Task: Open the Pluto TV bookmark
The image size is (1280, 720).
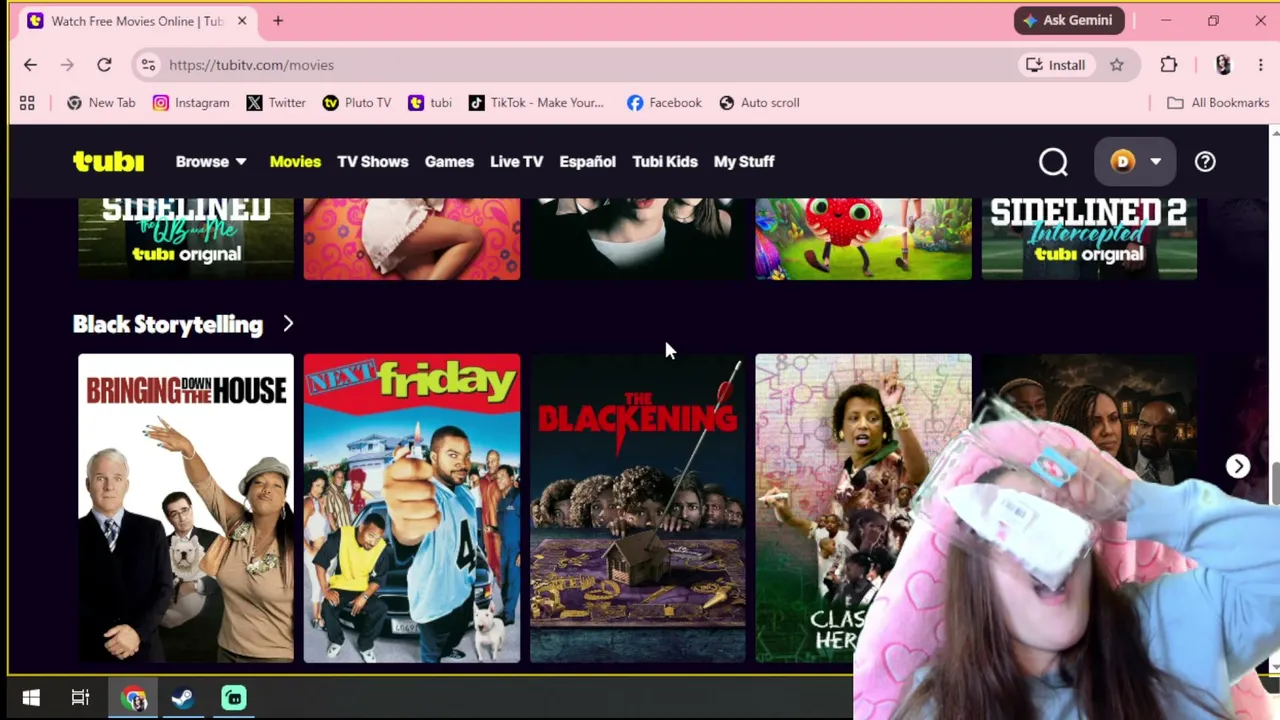Action: [x=357, y=103]
